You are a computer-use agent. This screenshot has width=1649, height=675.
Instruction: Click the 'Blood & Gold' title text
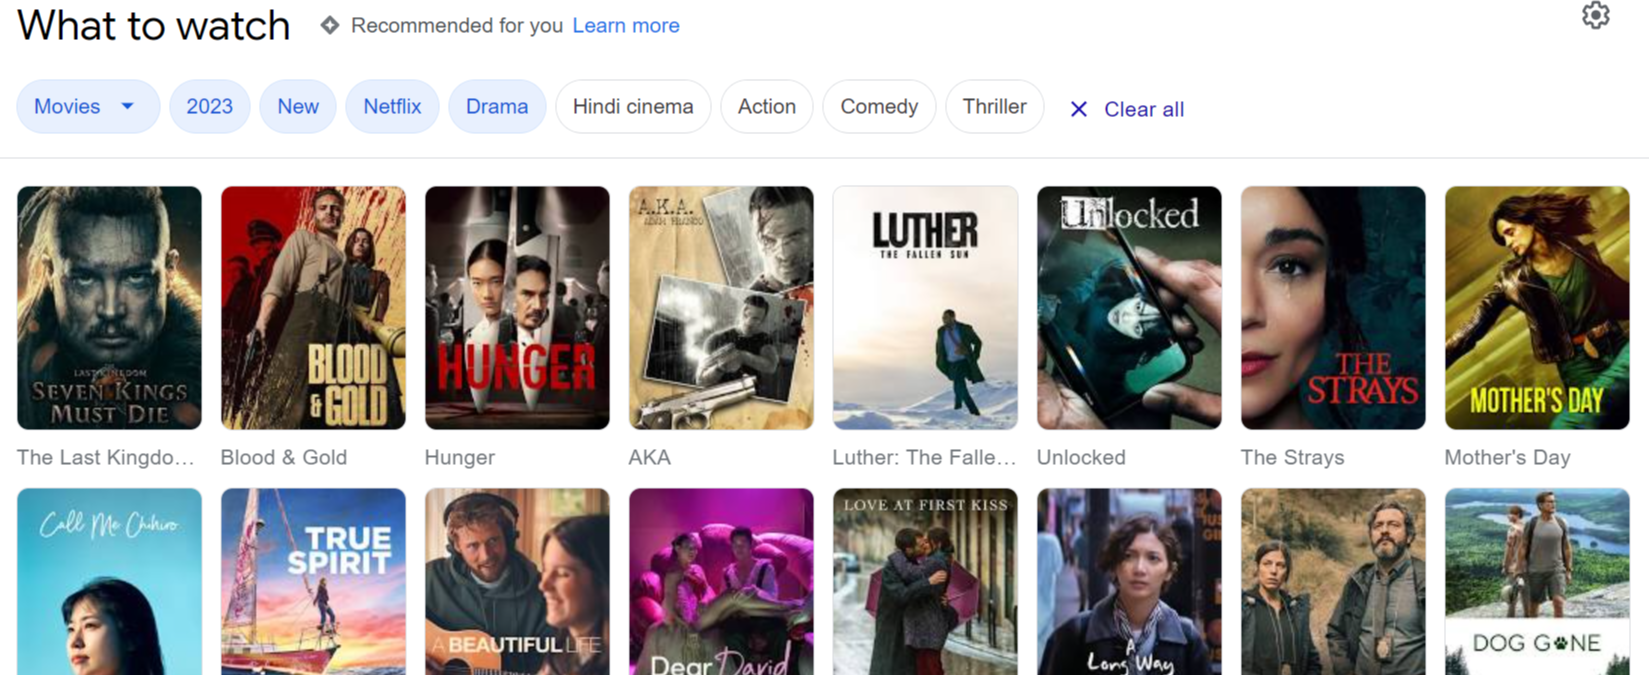pos(284,457)
